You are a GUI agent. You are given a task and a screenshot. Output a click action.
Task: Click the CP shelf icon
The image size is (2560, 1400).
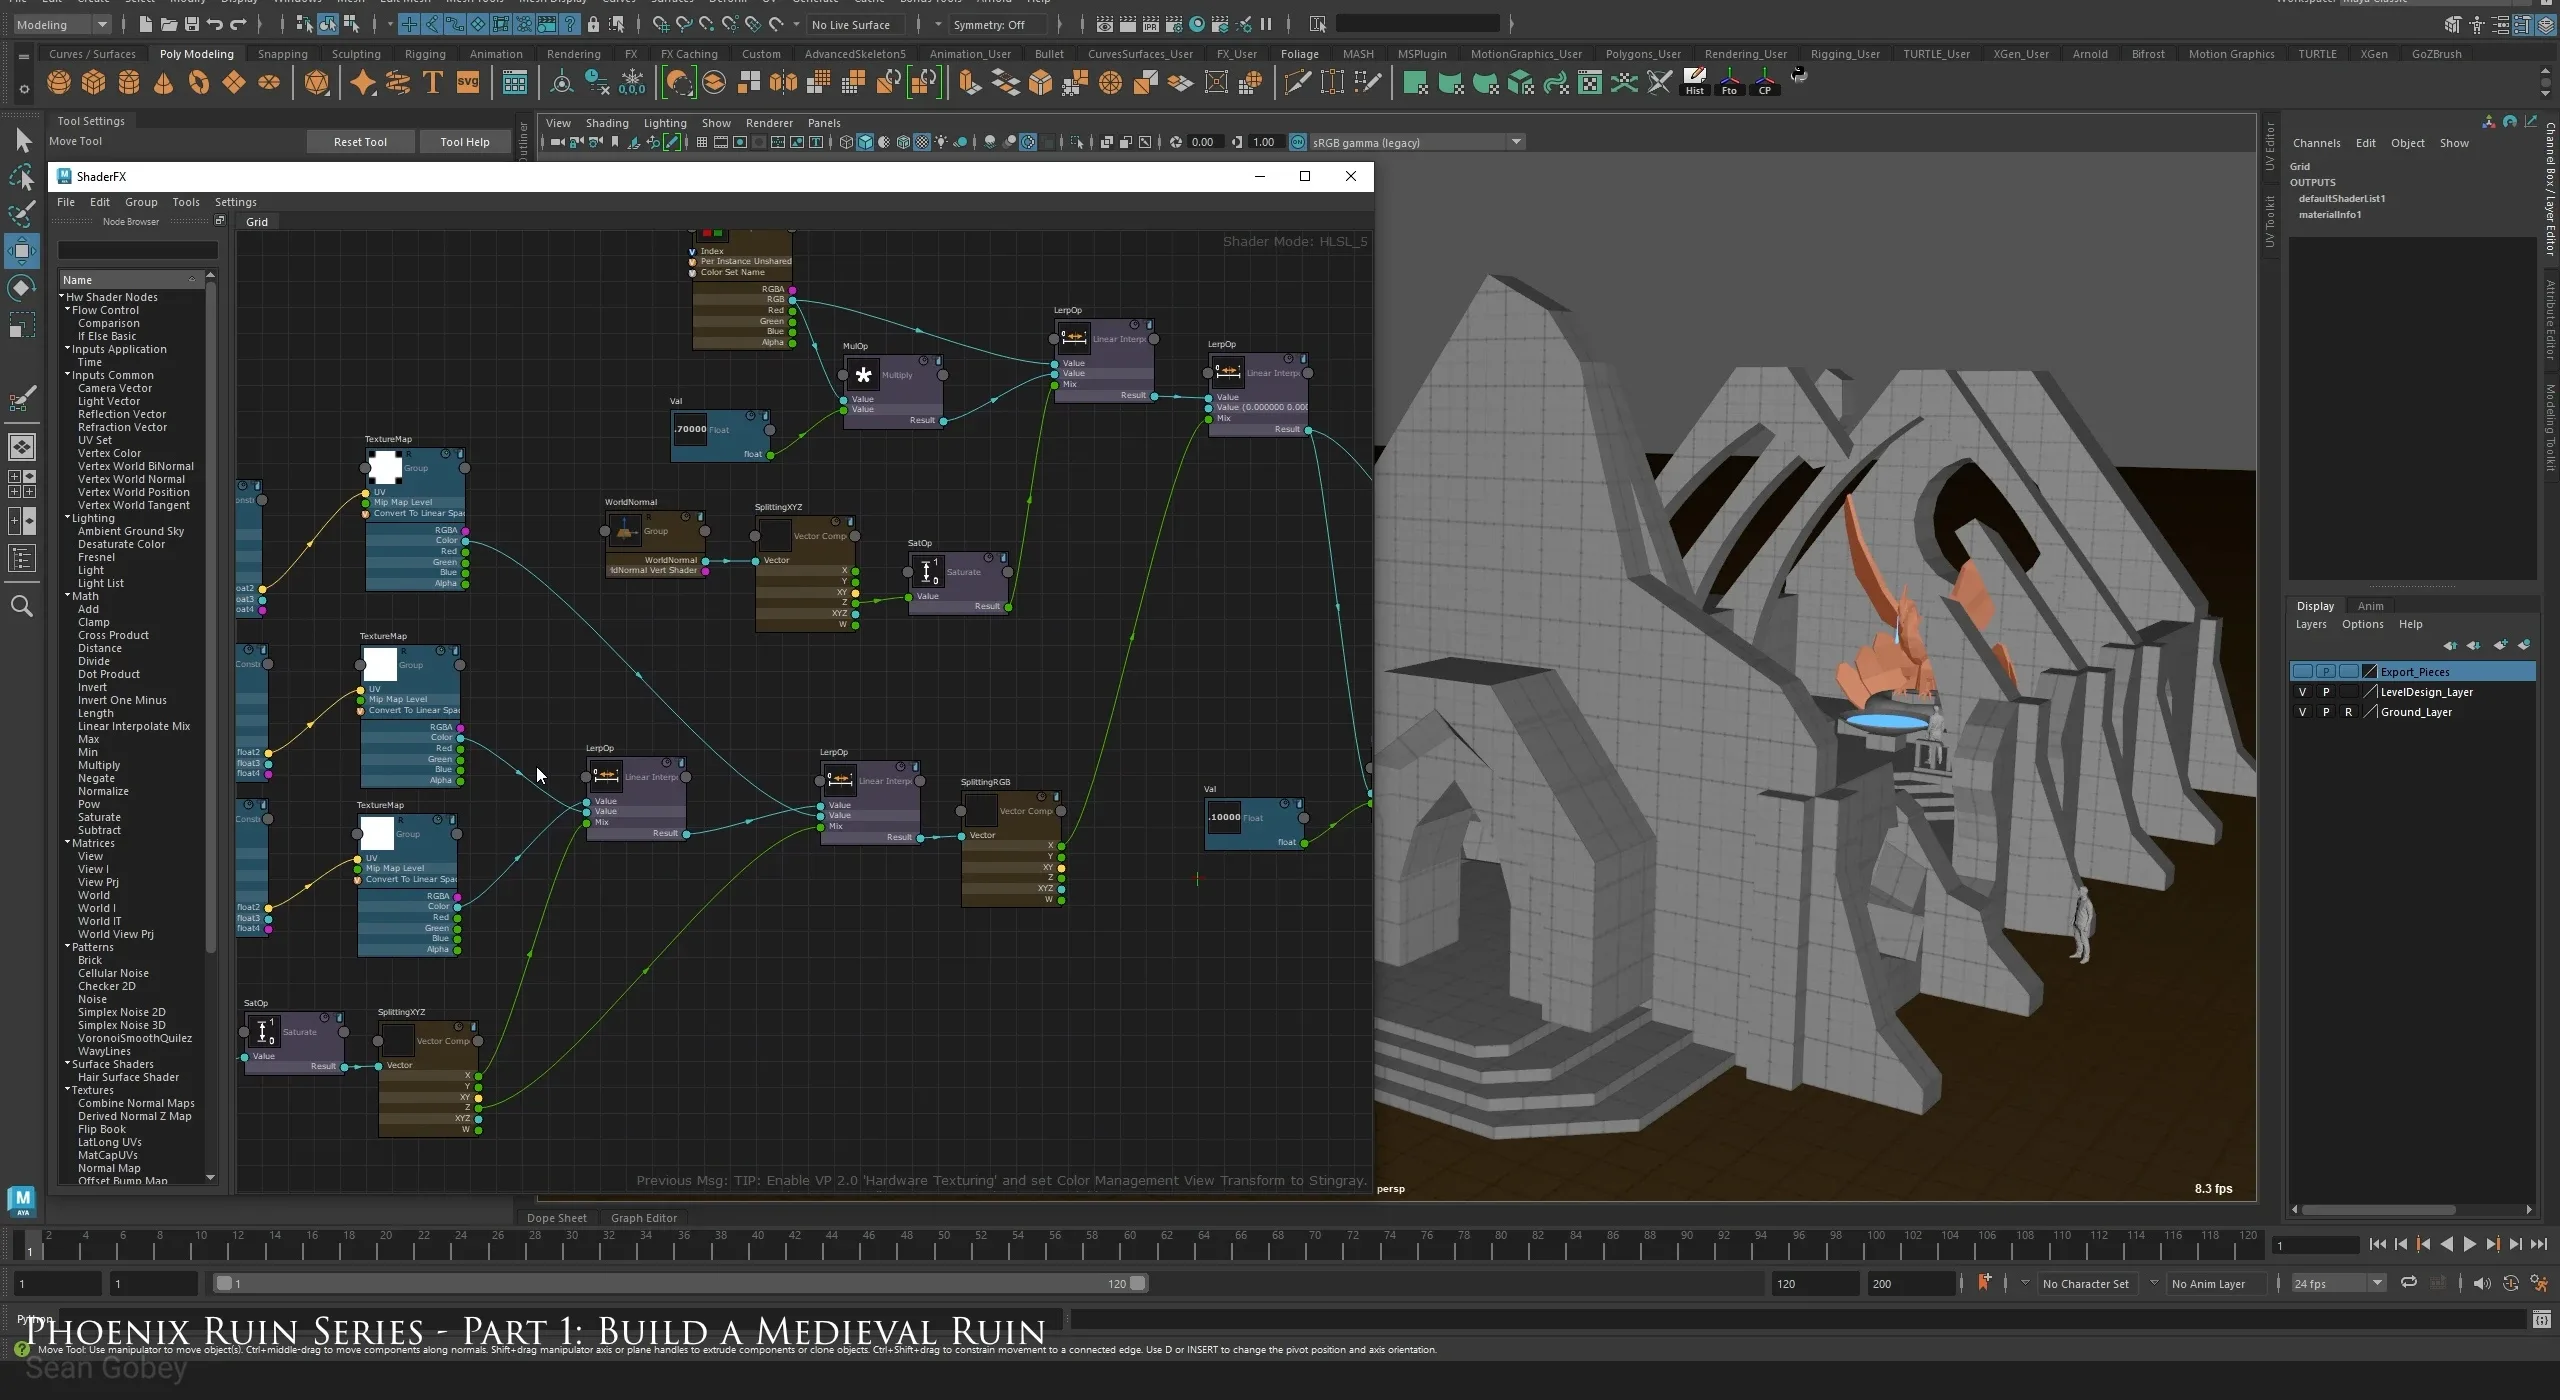(x=1764, y=82)
